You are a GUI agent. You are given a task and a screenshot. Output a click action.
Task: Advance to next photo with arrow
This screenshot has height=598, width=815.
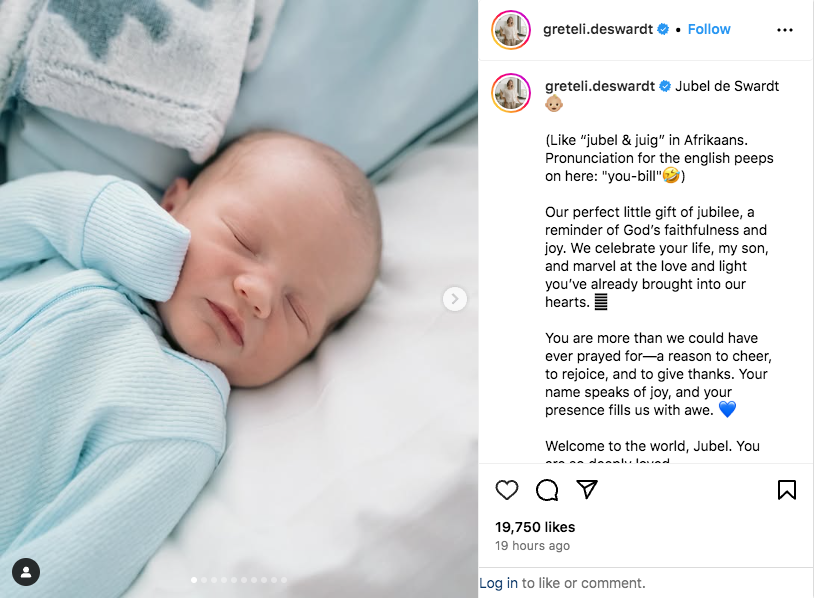point(455,299)
